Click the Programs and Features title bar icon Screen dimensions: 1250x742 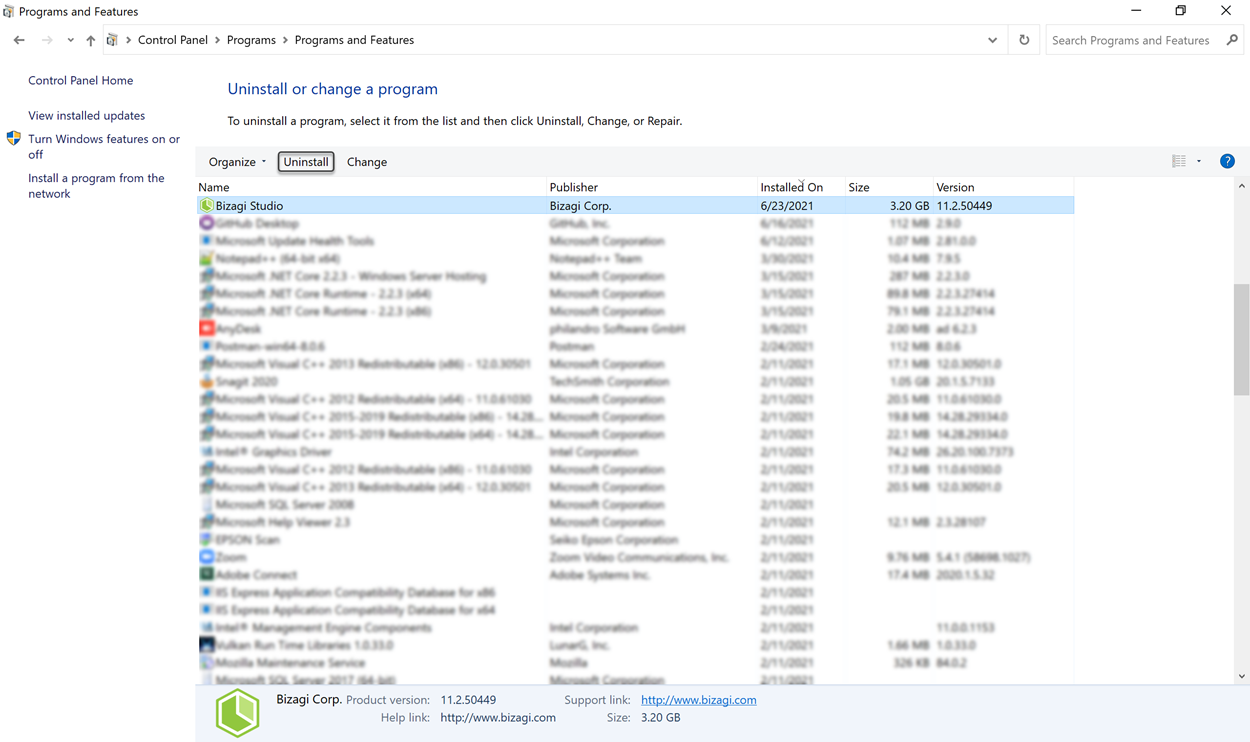[x=9, y=12]
